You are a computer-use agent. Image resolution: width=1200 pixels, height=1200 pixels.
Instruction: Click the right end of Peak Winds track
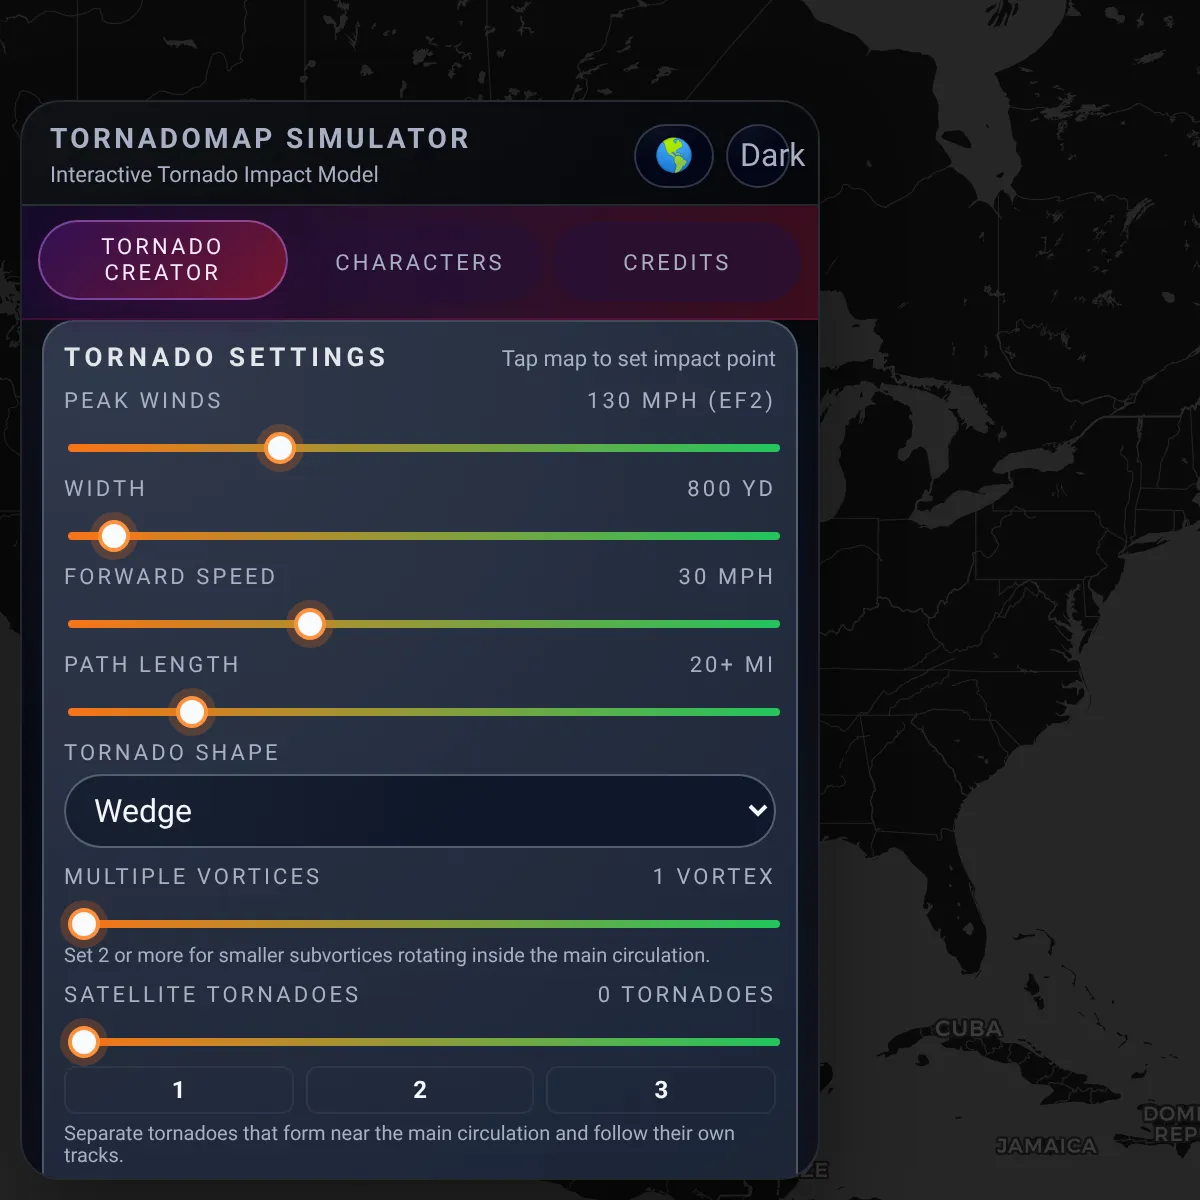coord(774,448)
